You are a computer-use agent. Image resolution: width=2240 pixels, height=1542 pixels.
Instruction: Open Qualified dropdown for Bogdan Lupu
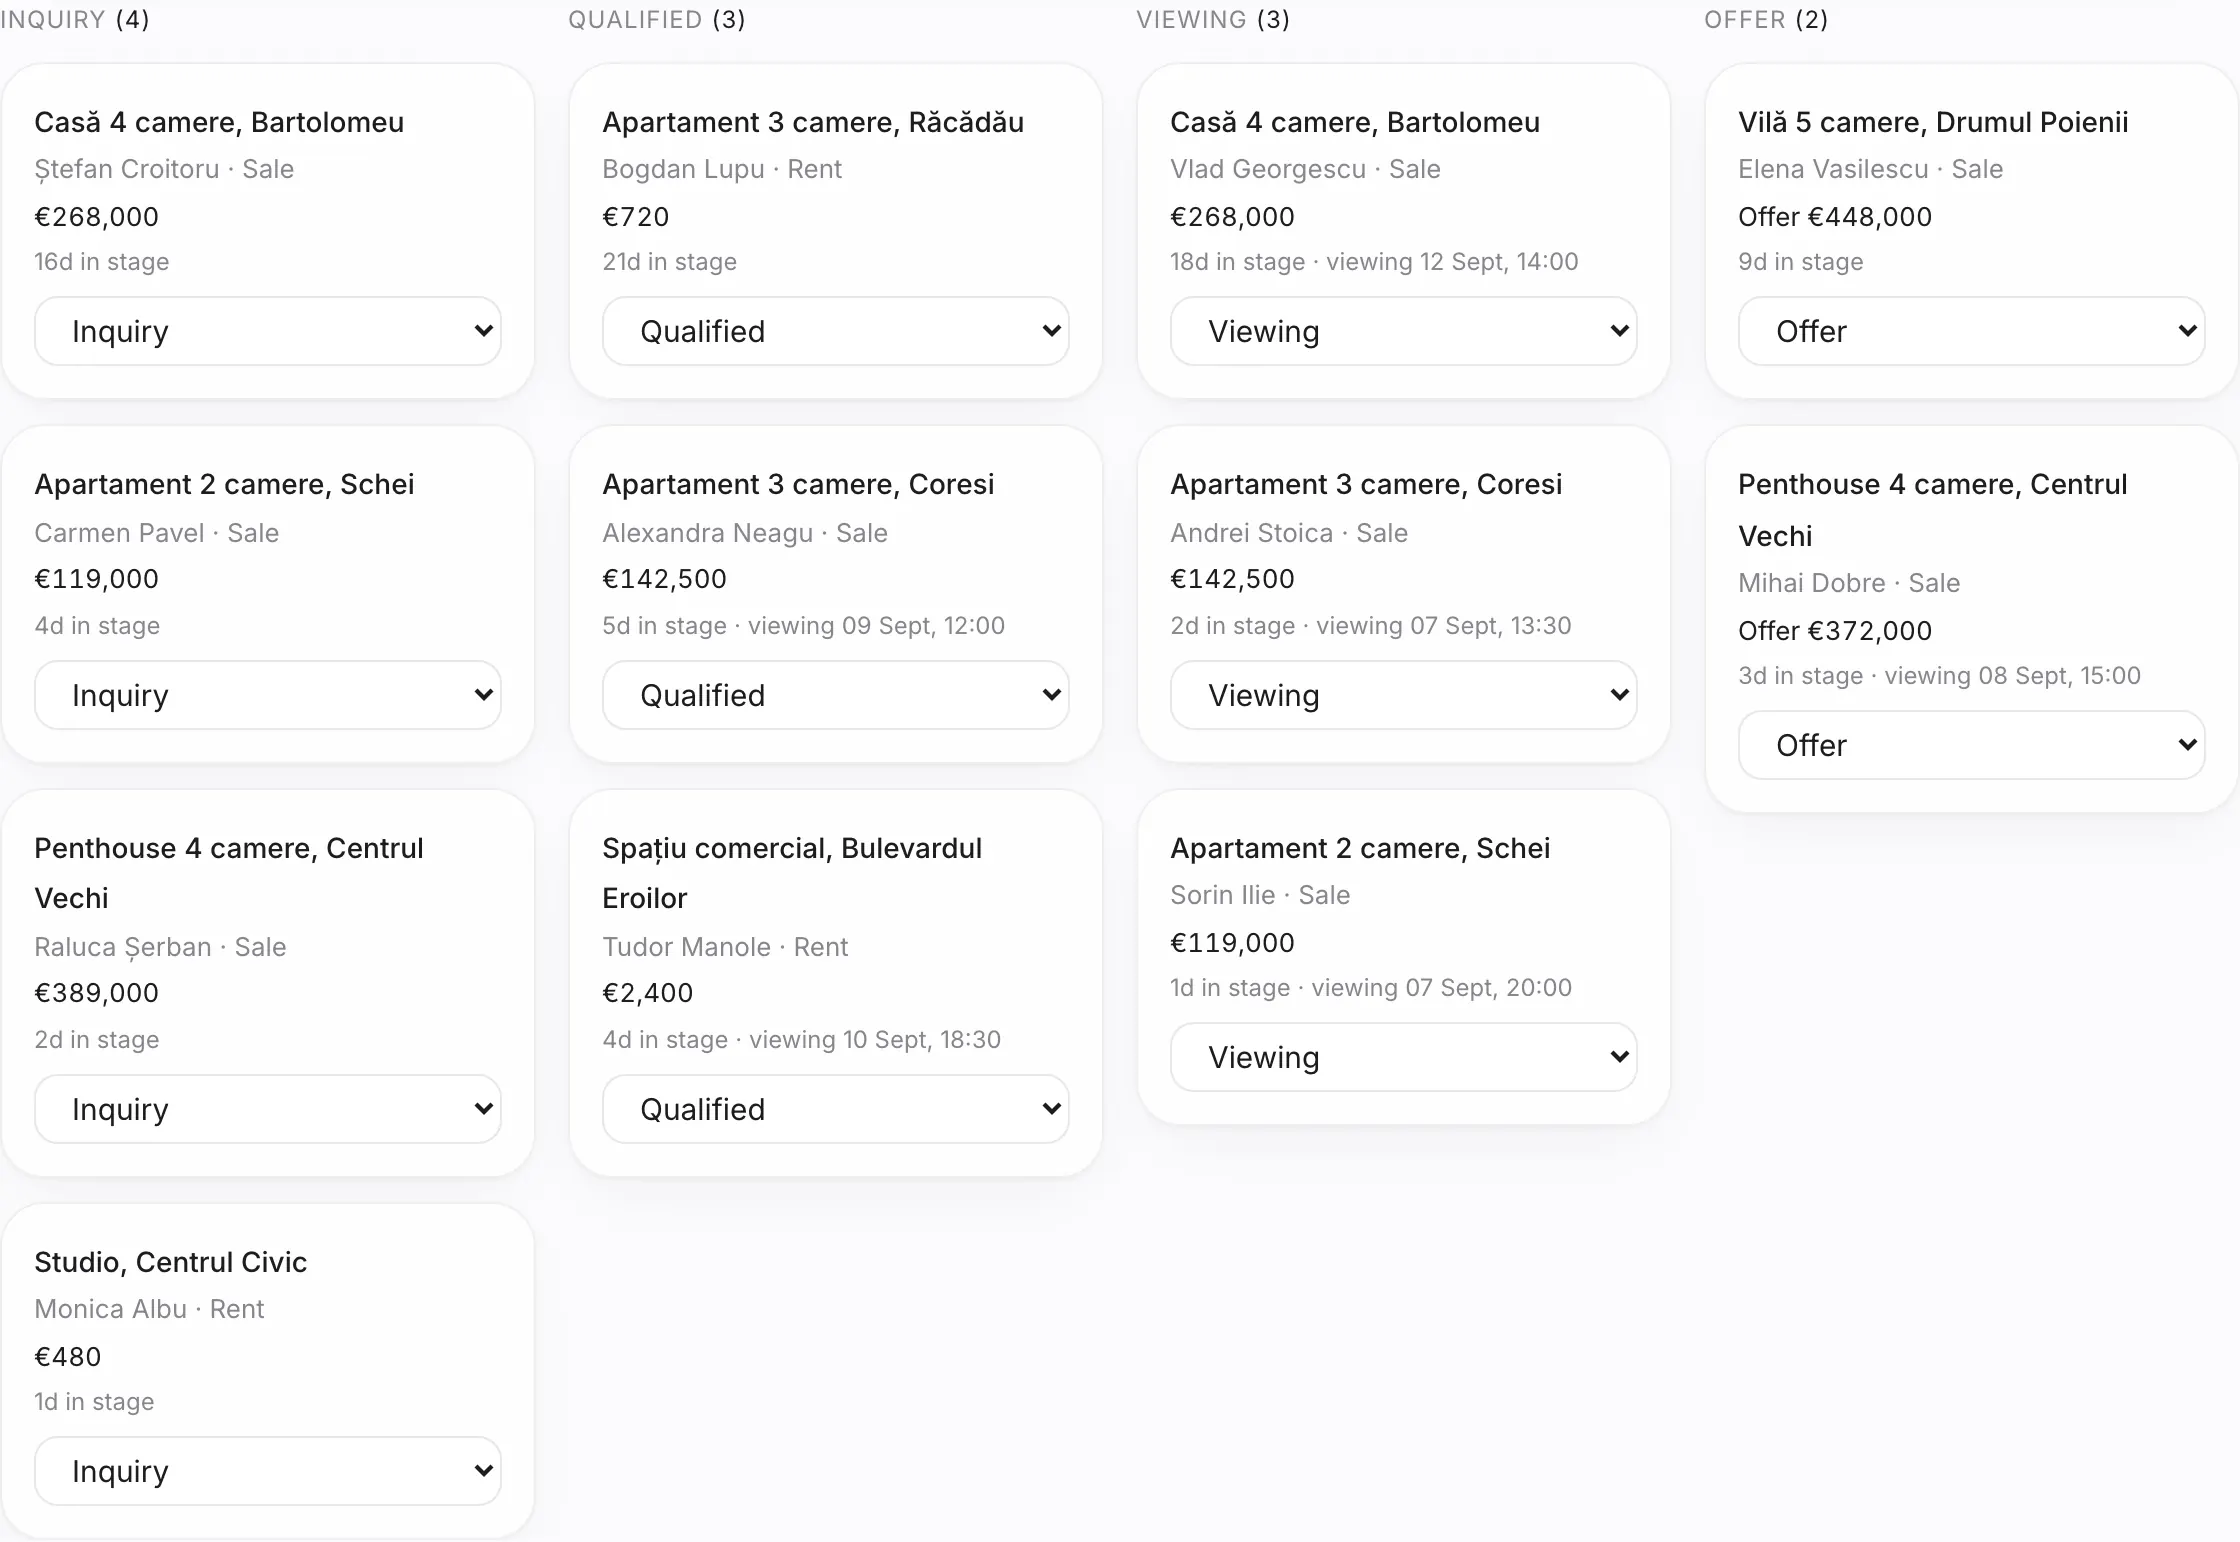pos(836,331)
